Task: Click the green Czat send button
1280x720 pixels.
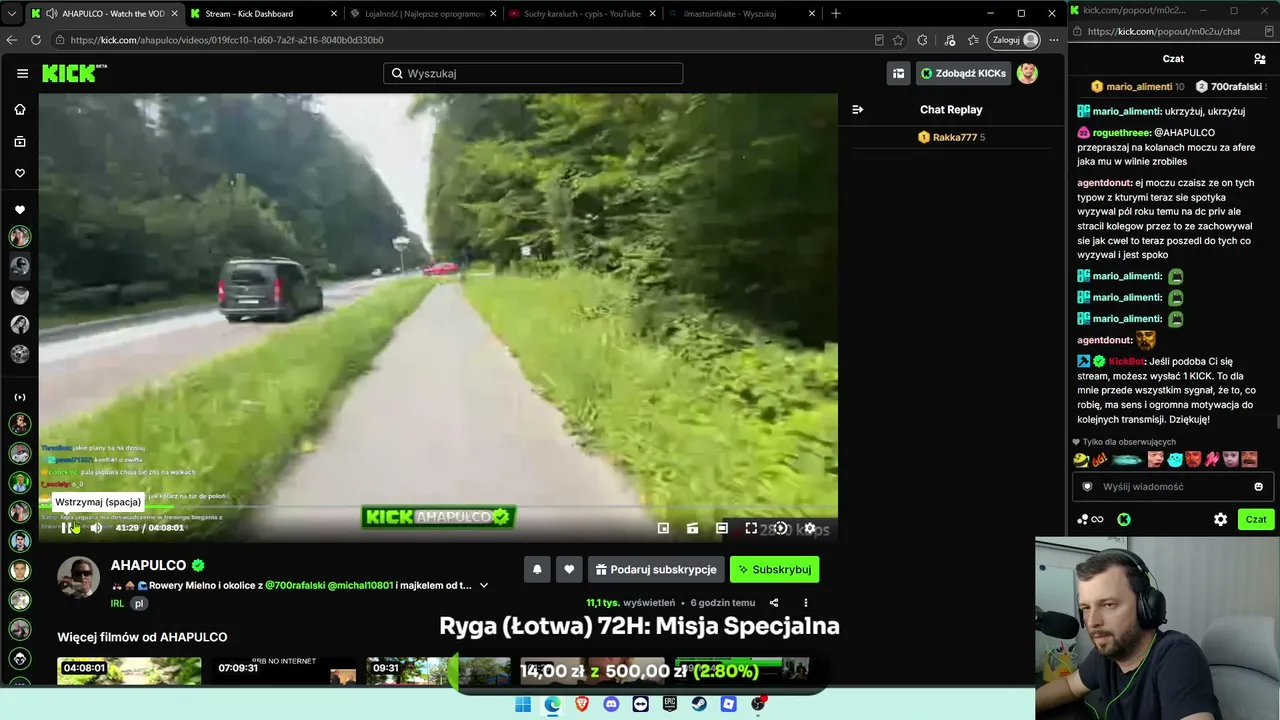Action: [1256, 519]
